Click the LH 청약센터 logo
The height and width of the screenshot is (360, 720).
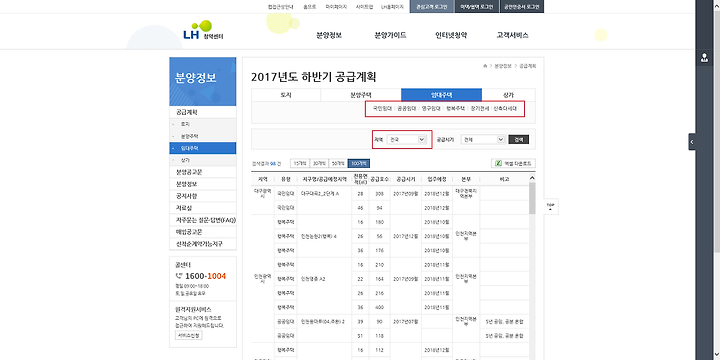203,31
